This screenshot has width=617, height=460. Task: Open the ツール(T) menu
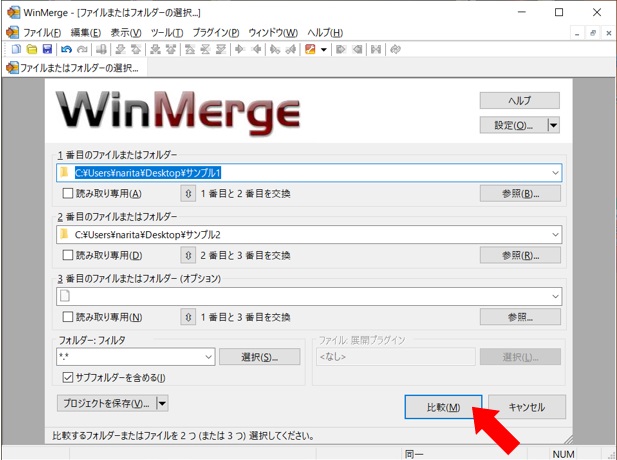[x=167, y=33]
